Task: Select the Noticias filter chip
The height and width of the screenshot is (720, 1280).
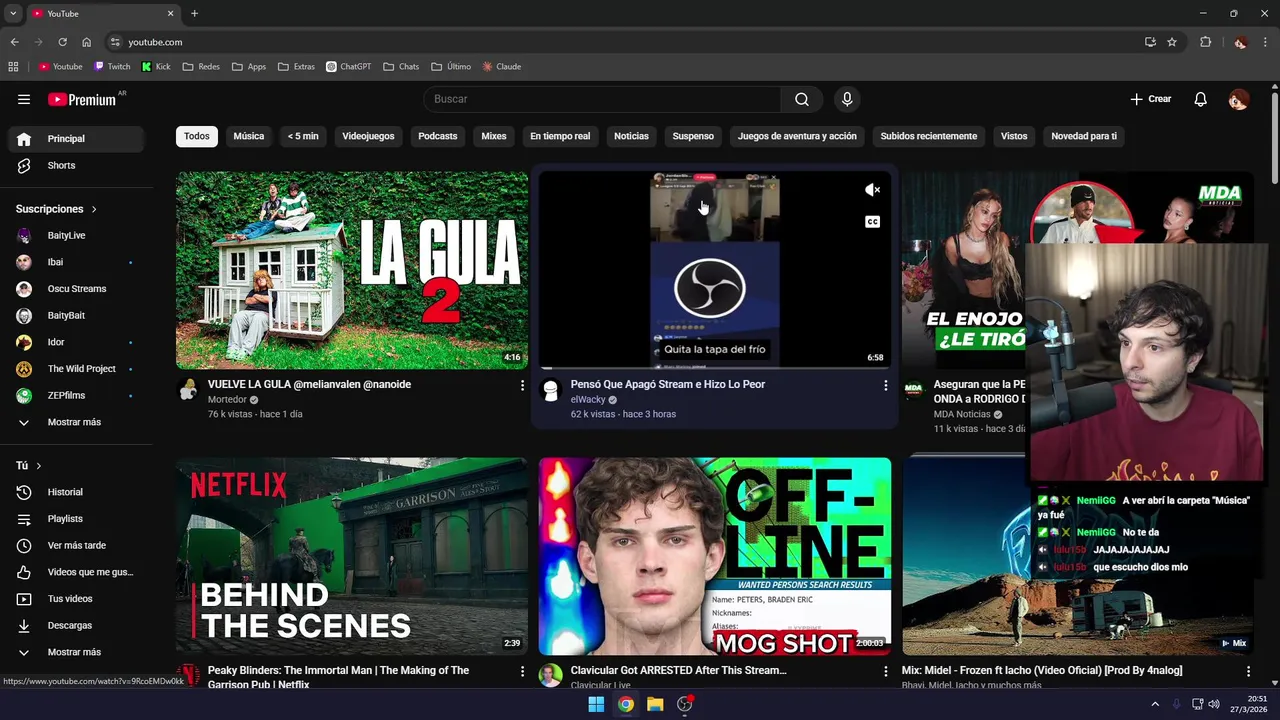Action: 631,136
